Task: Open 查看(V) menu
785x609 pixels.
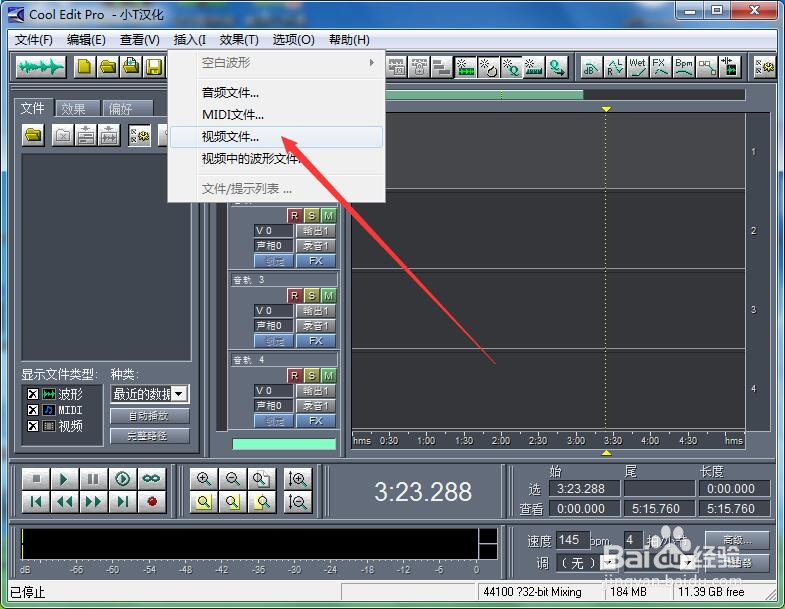Action: click(x=140, y=40)
